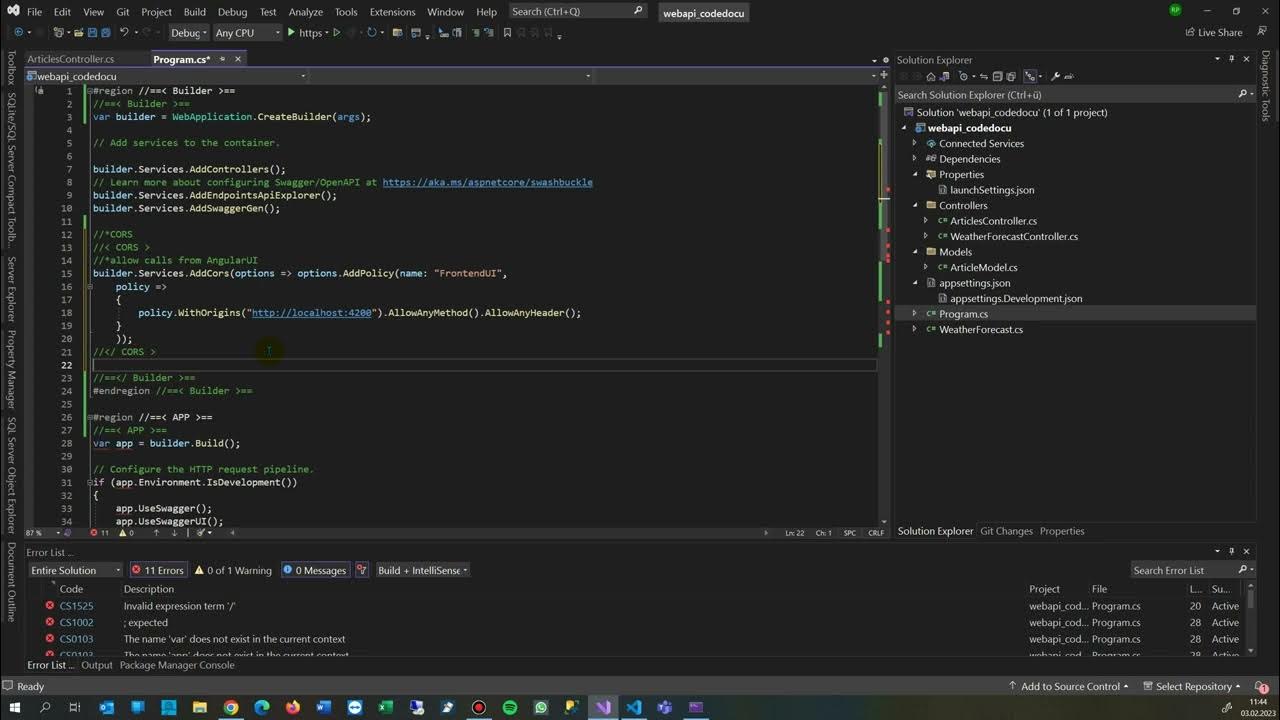
Task: Toggle nested view button in Solution Explorer
Action: pyautogui.click(x=1030, y=76)
